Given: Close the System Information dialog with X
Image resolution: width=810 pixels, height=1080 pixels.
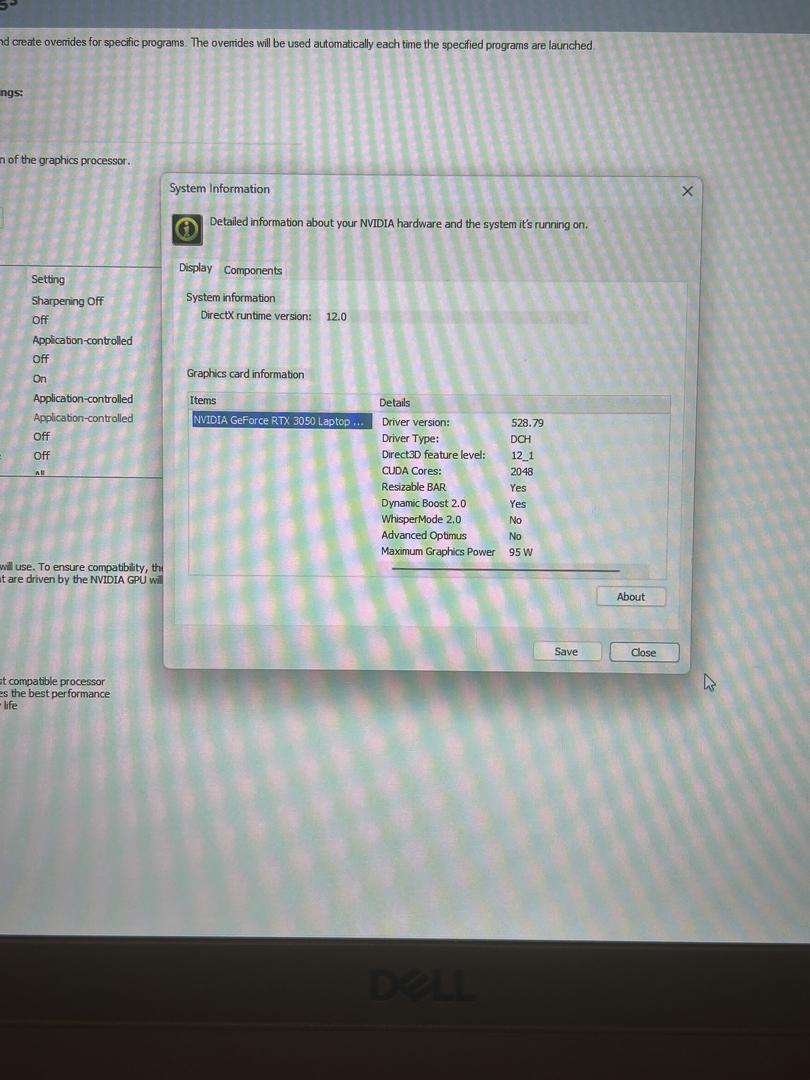Looking at the screenshot, I should coord(687,191).
